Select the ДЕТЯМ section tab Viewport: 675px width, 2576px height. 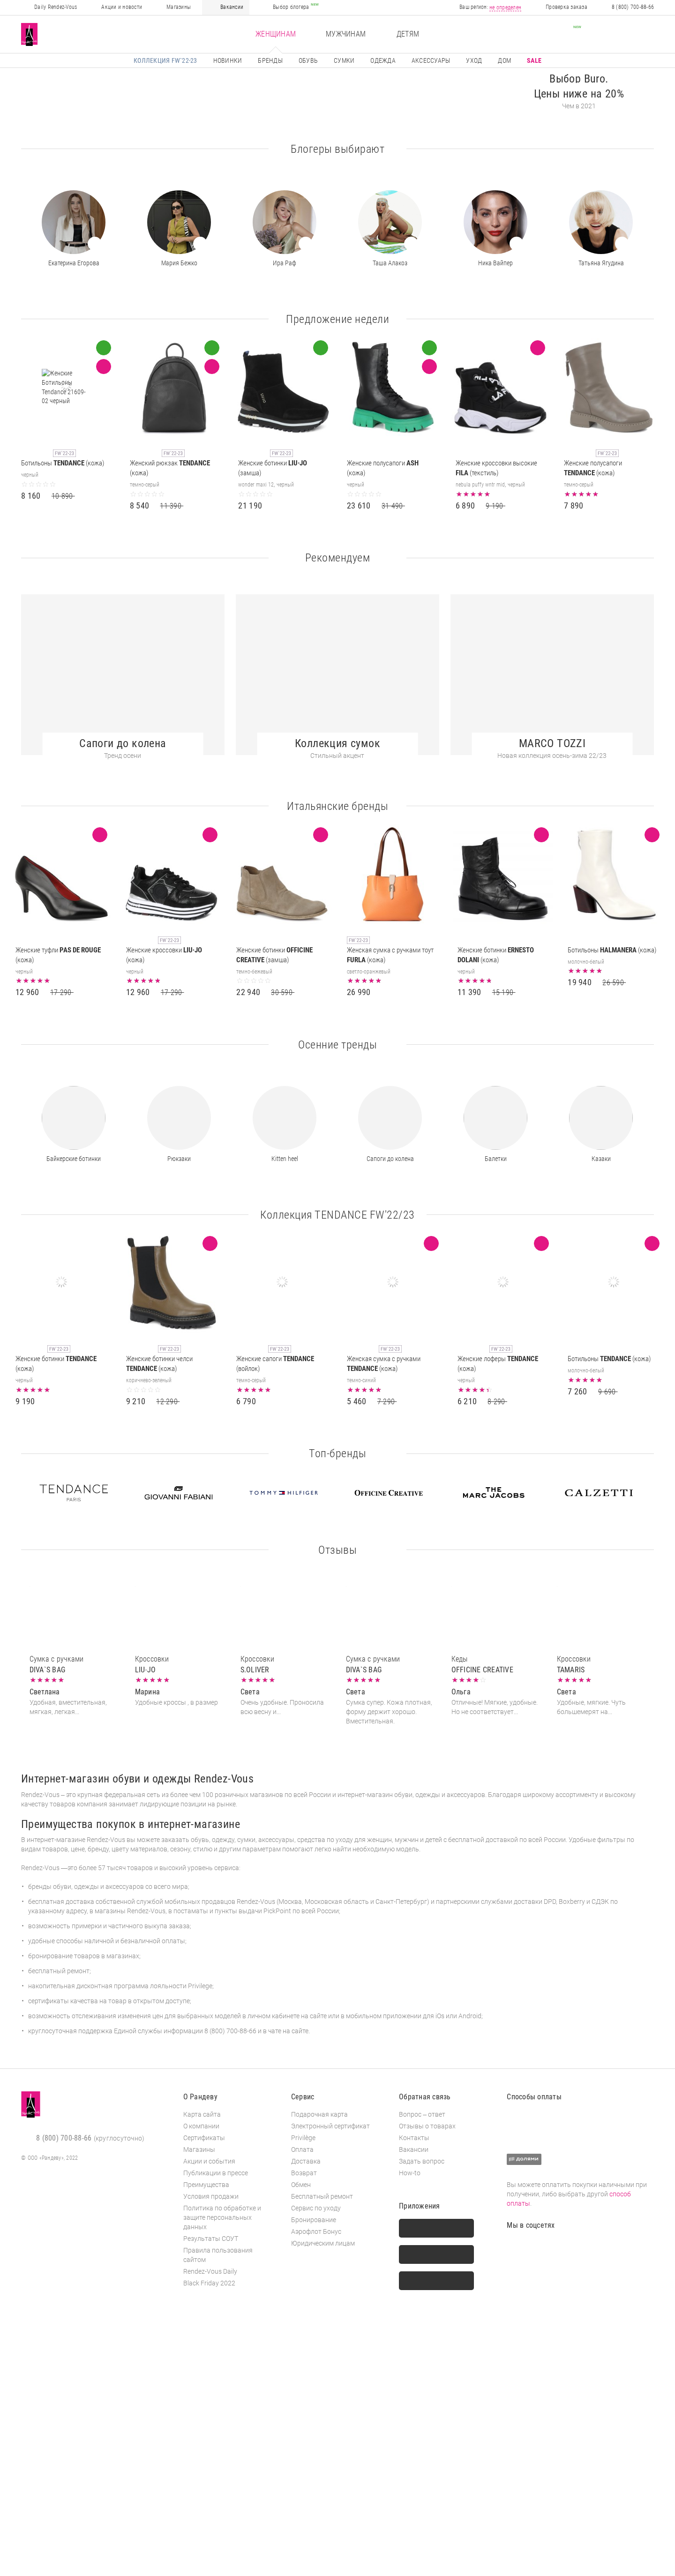click(407, 34)
